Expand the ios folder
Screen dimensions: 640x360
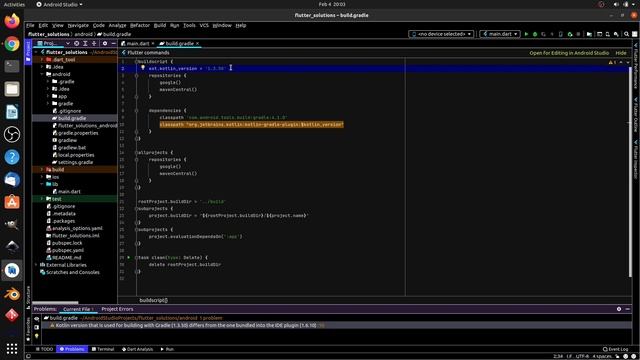pos(42,177)
